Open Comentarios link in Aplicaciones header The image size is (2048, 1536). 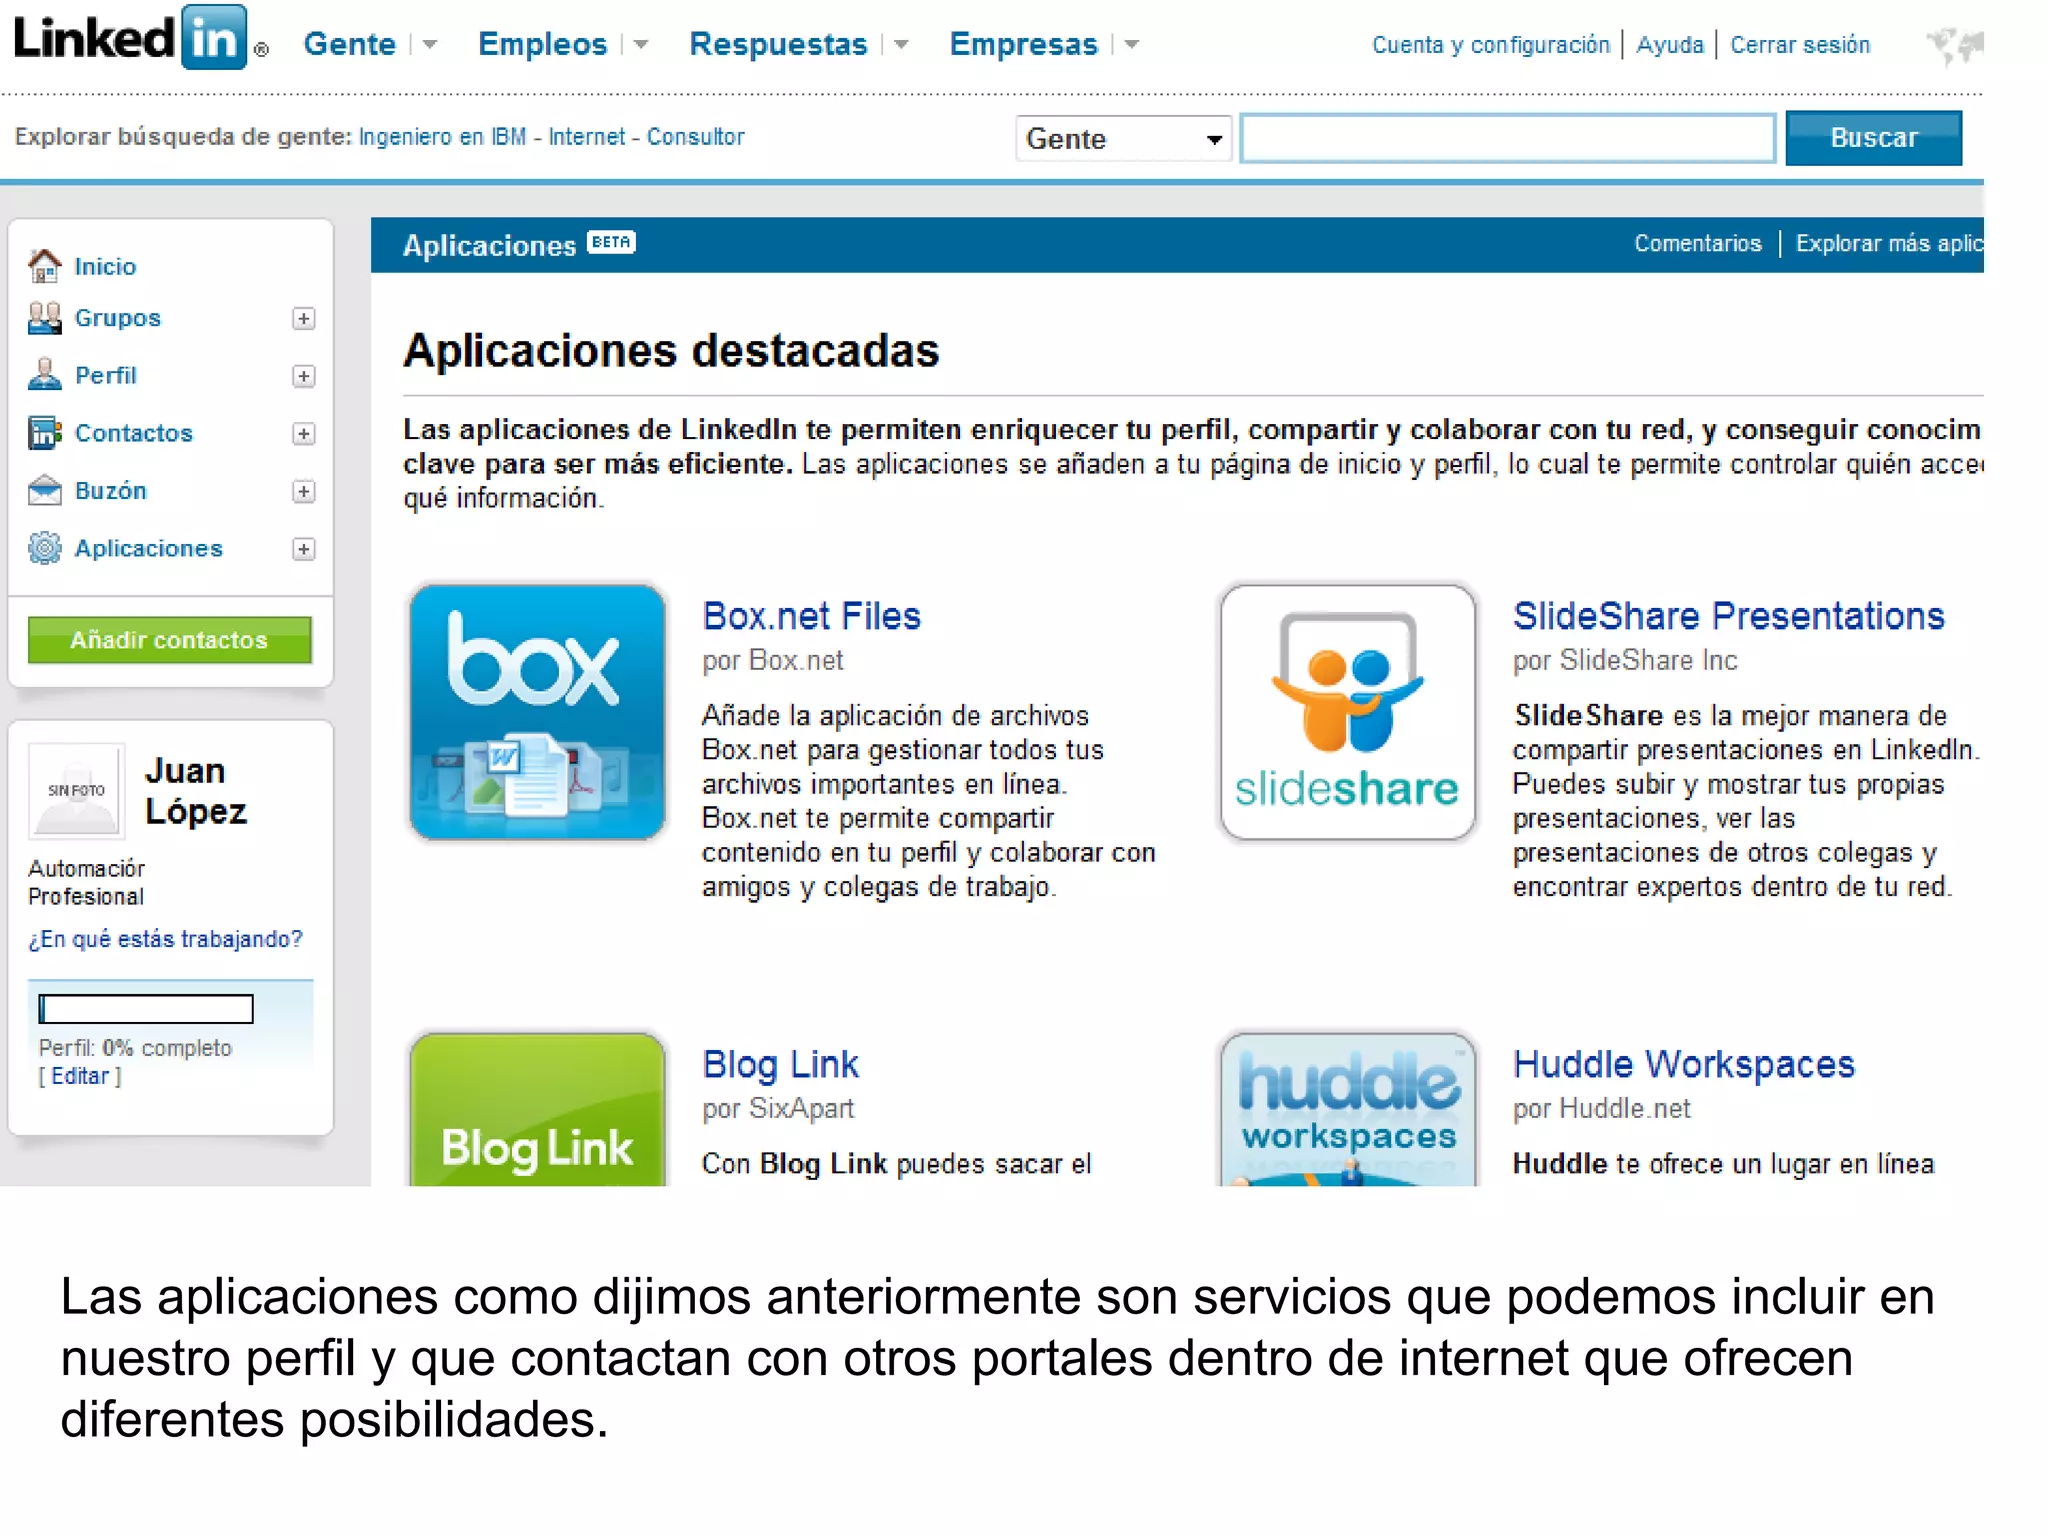tap(1697, 243)
